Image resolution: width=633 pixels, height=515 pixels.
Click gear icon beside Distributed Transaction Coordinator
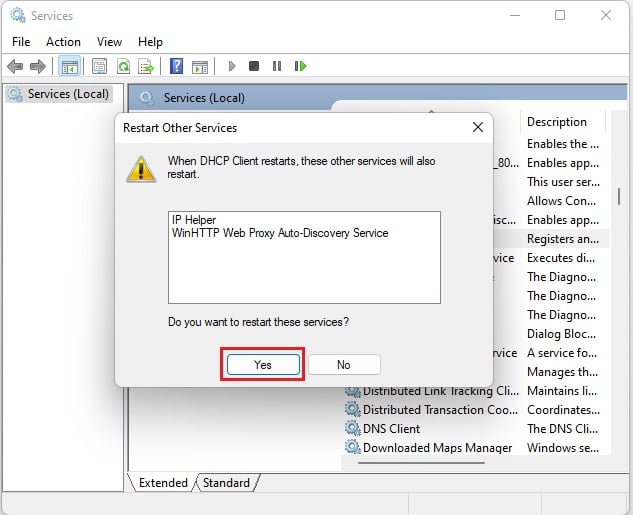[352, 409]
